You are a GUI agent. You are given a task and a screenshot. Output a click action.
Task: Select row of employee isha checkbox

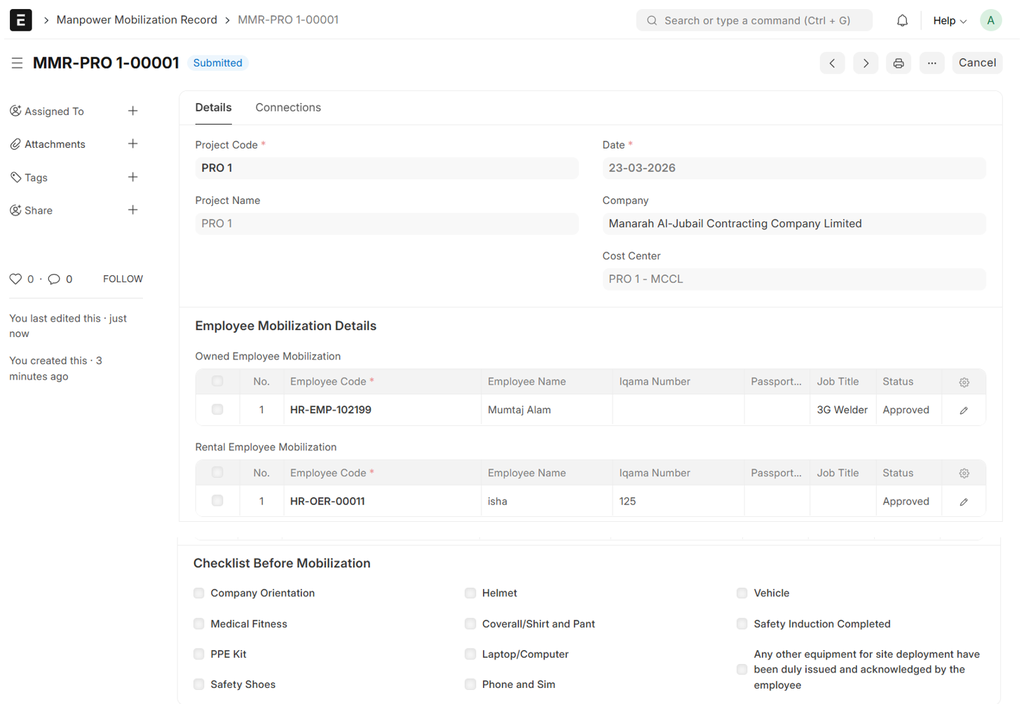click(x=217, y=501)
